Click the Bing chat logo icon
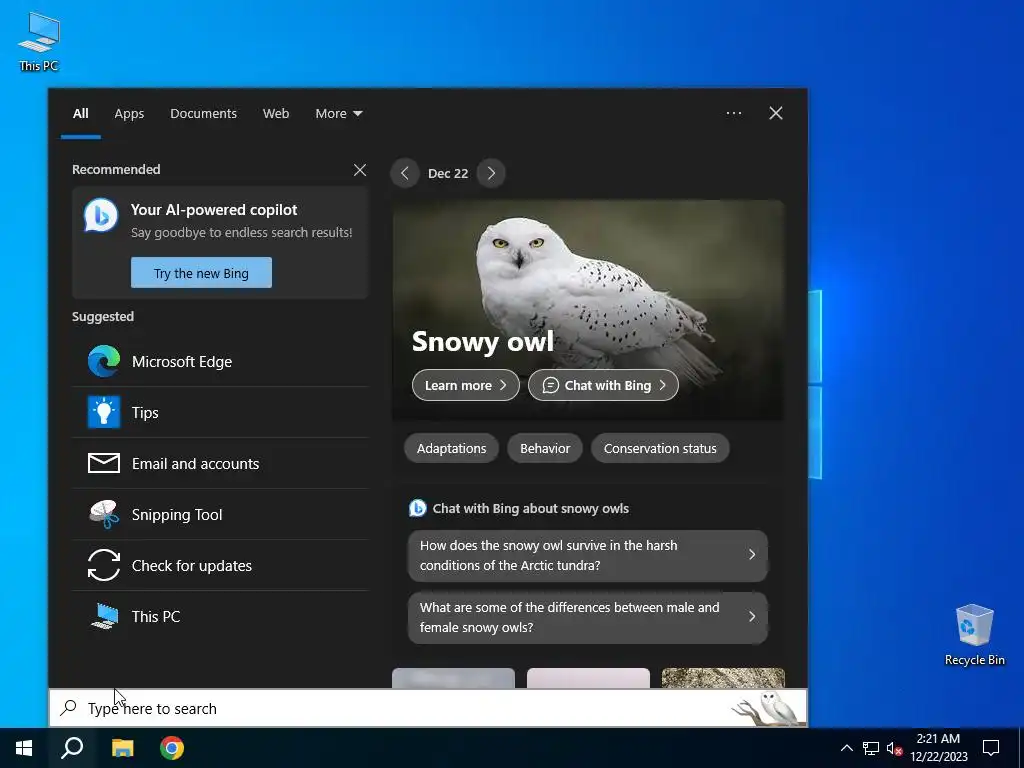Viewport: 1024px width, 768px height. pos(101,216)
